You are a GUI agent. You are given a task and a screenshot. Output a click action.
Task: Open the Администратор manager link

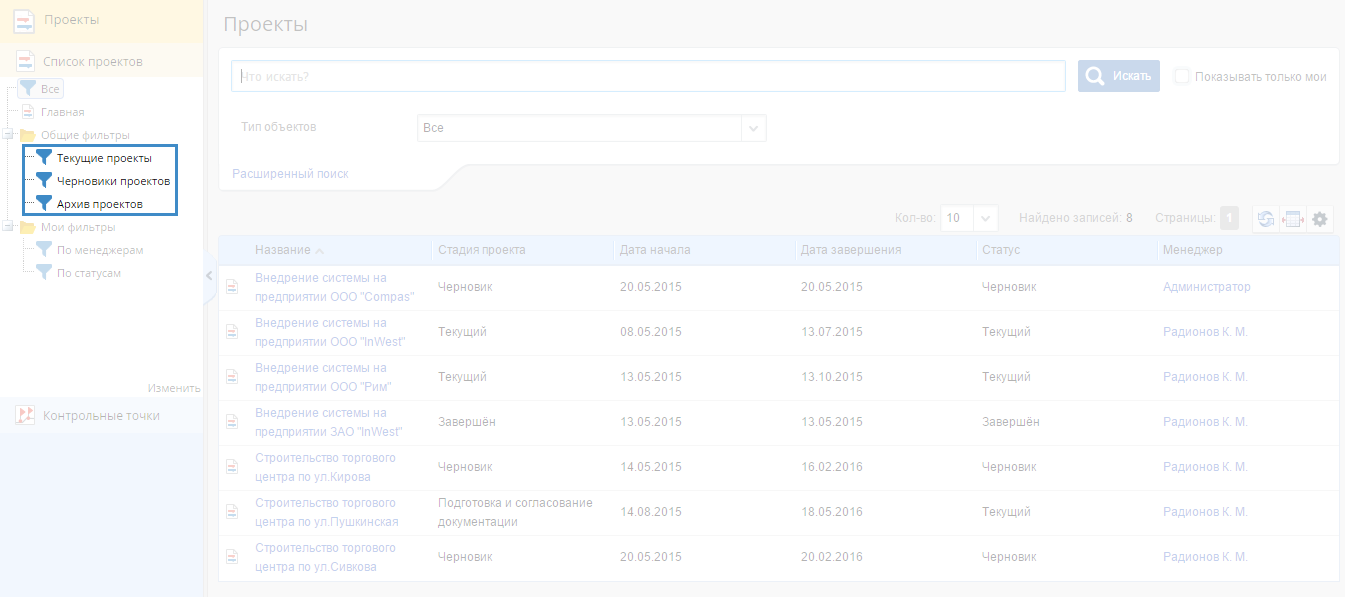pos(1206,287)
